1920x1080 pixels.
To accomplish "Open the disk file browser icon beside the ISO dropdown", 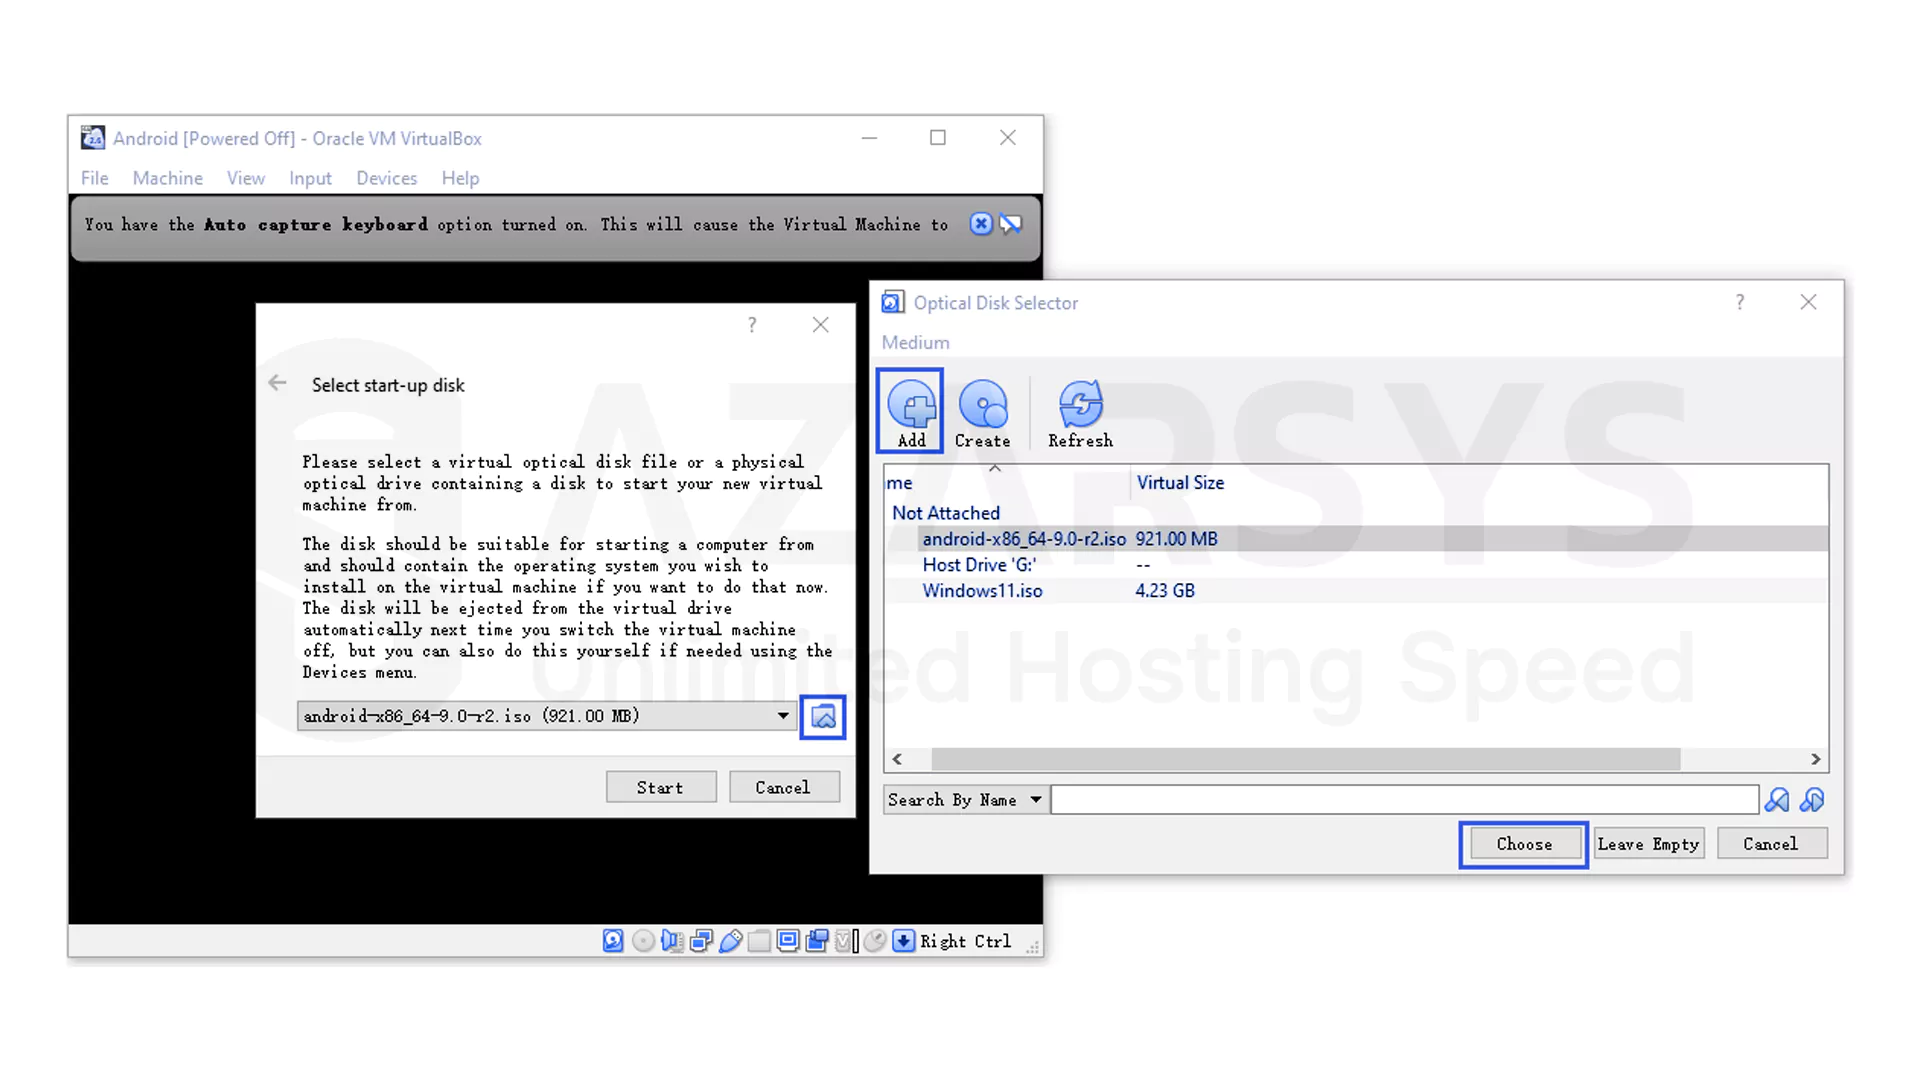I will [822, 716].
